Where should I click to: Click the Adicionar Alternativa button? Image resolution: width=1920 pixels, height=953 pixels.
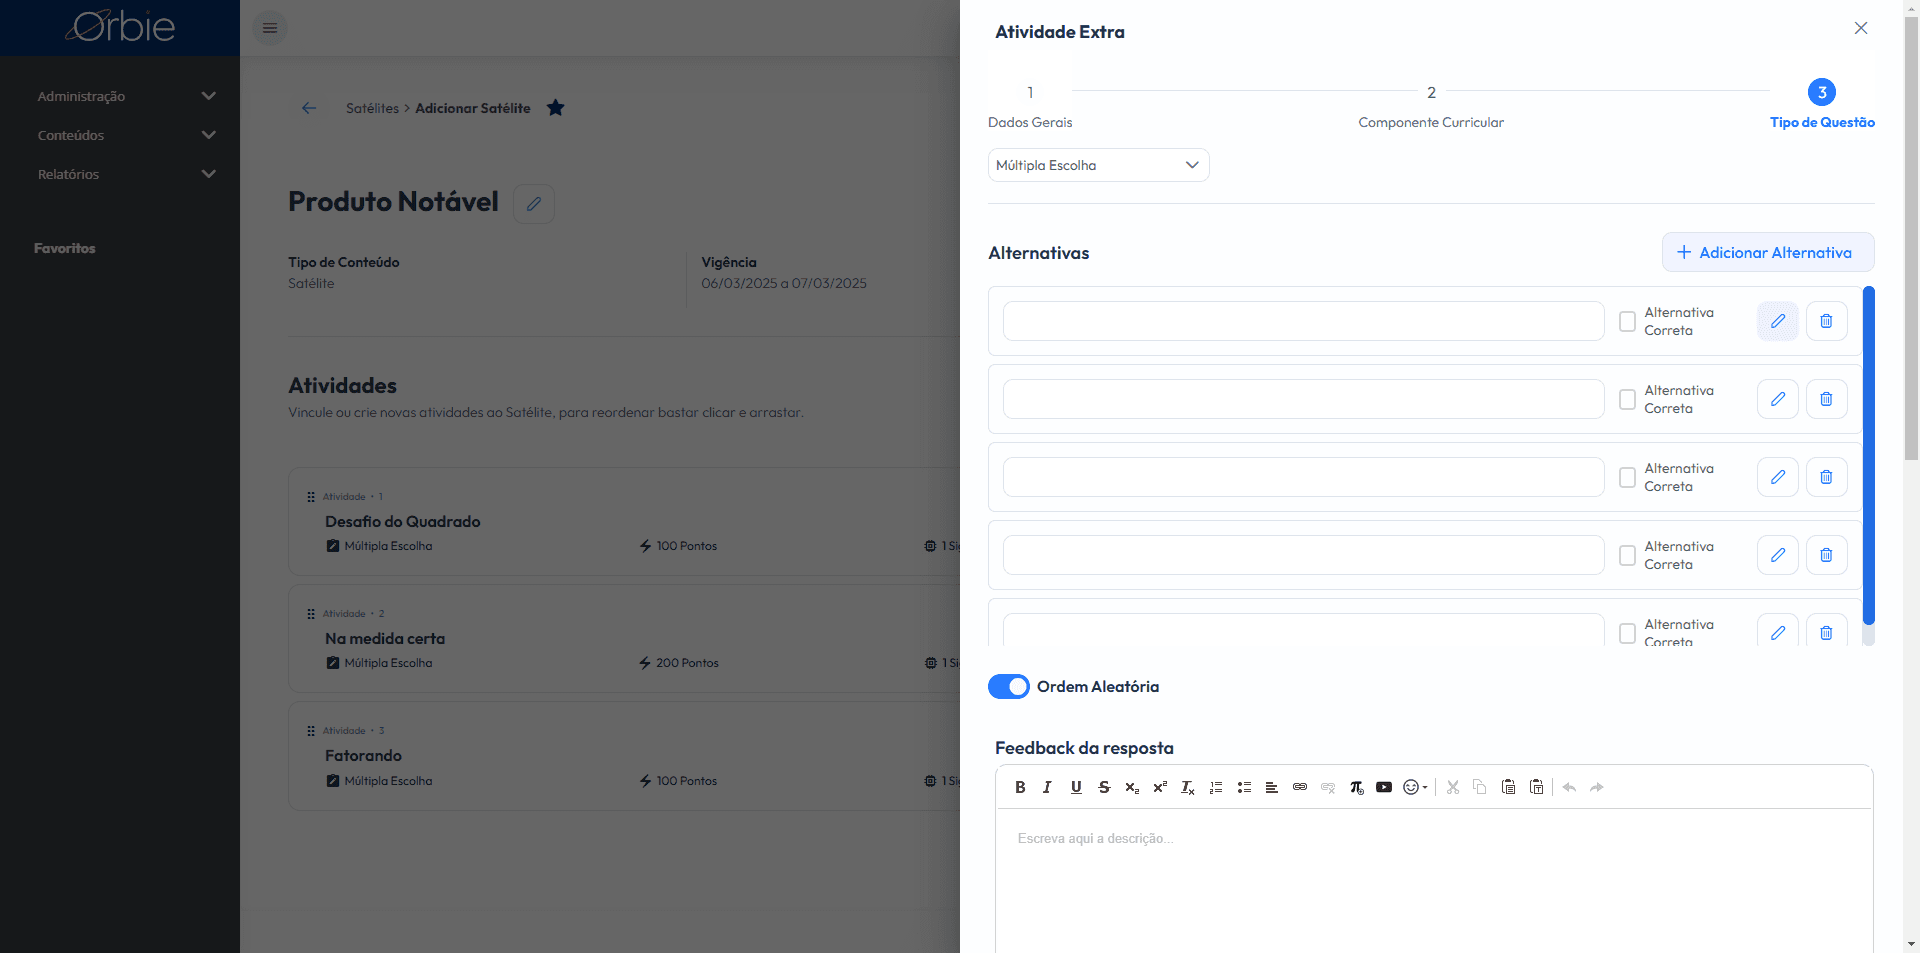(1768, 252)
